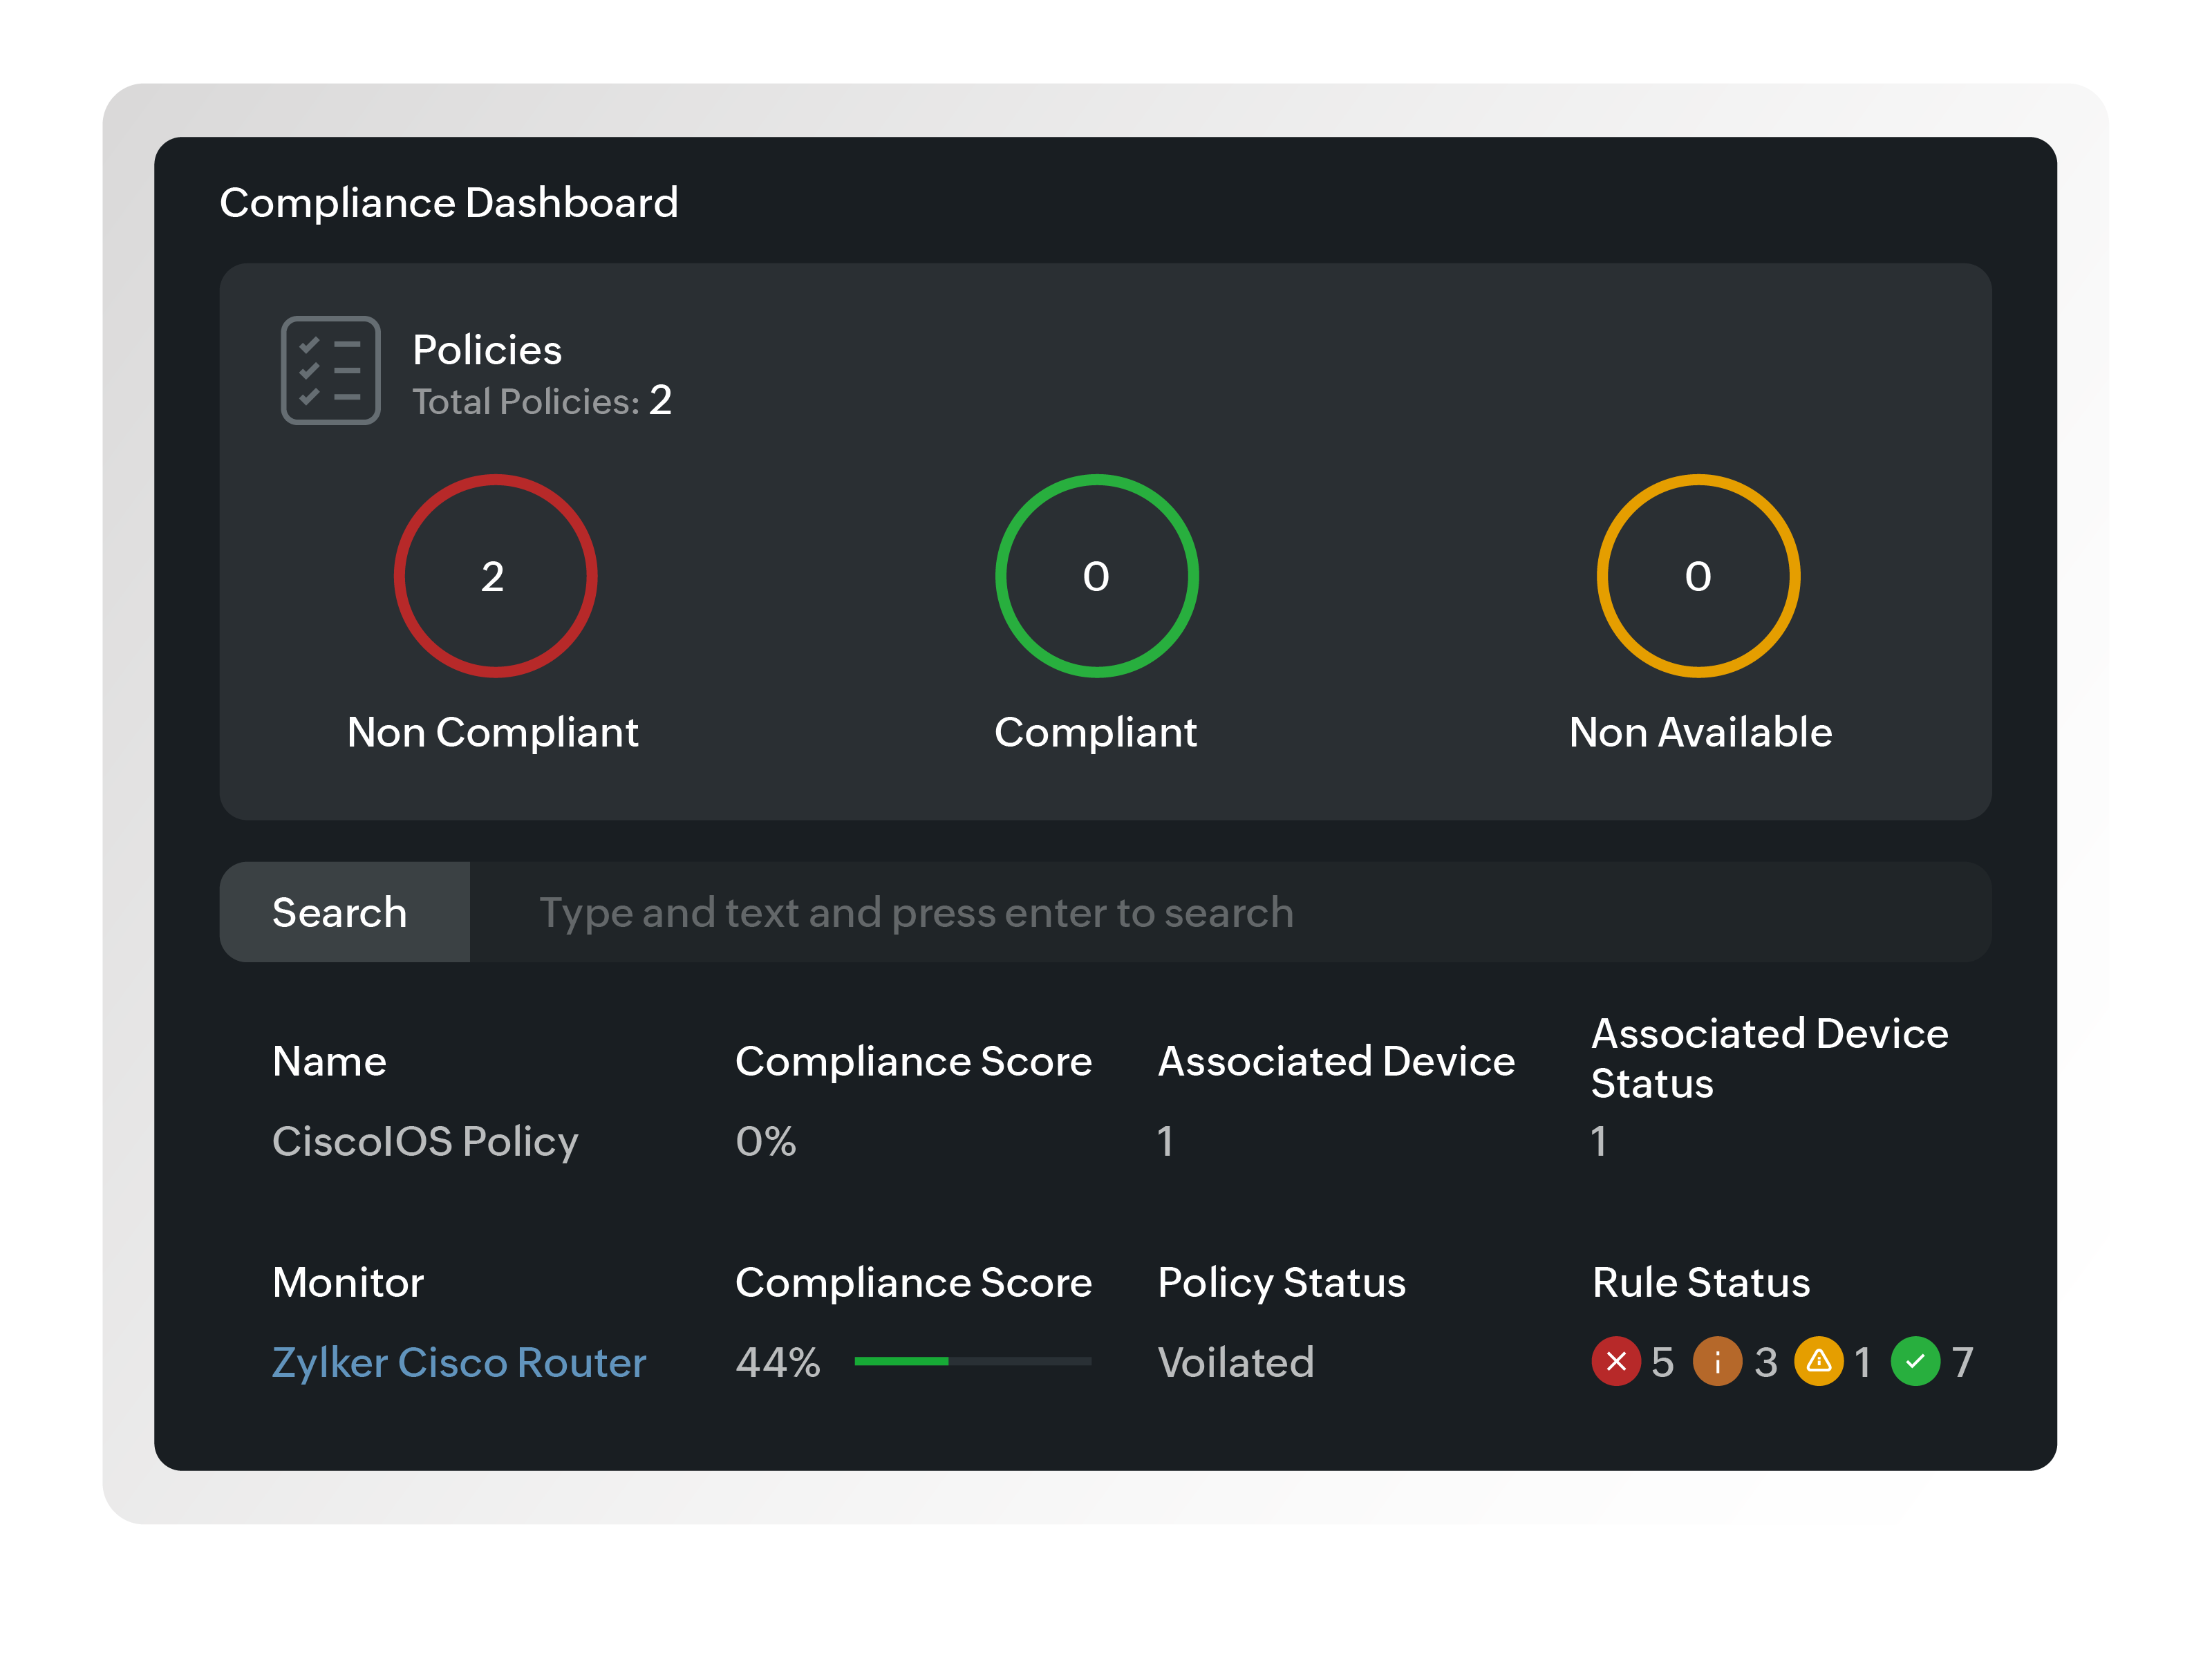The height and width of the screenshot is (1659, 2212).
Task: Click the 44% compliance progress bar
Action: (971, 1361)
